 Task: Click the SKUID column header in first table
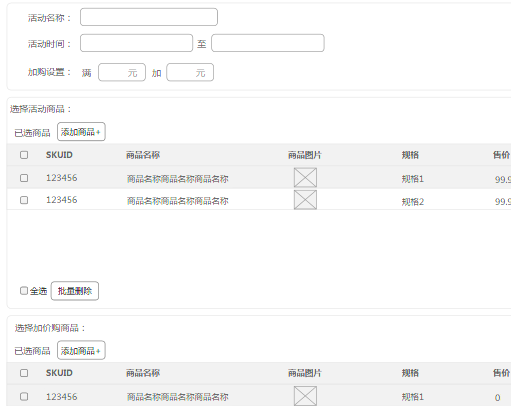(59, 155)
